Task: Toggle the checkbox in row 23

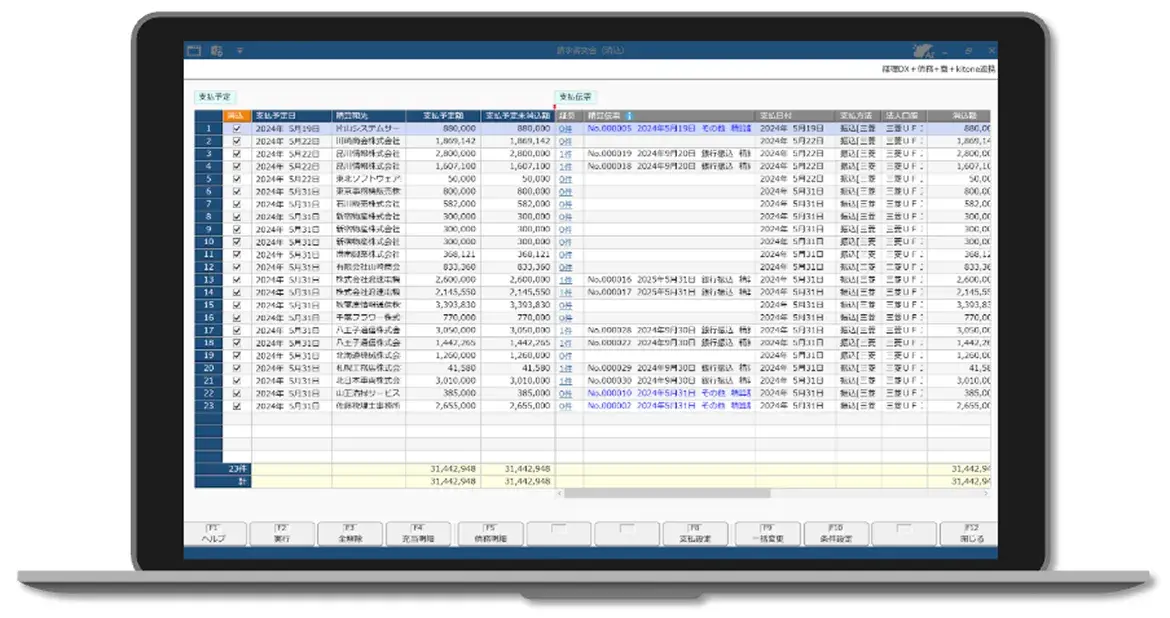Action: (x=236, y=406)
